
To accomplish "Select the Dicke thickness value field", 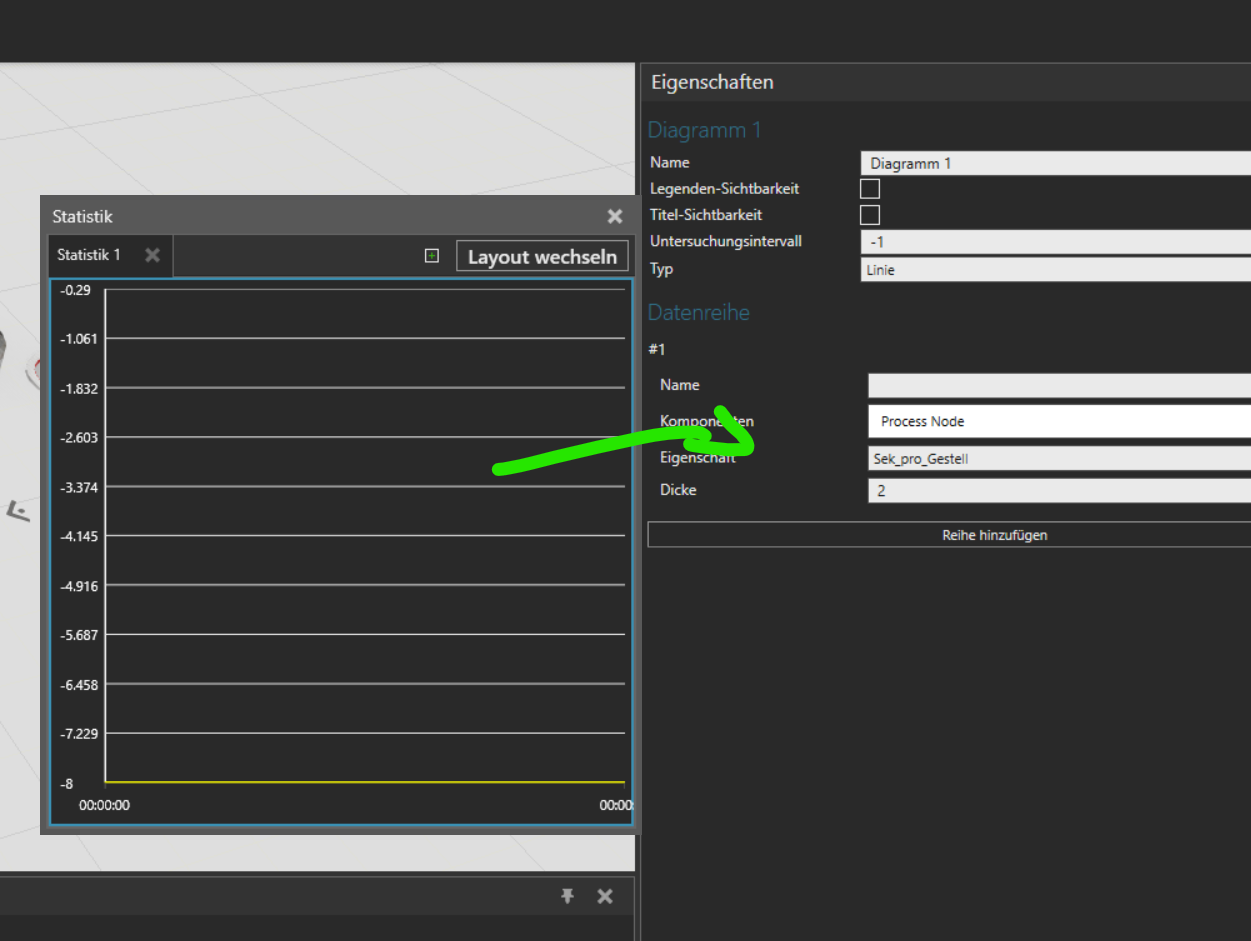I will [1058, 491].
